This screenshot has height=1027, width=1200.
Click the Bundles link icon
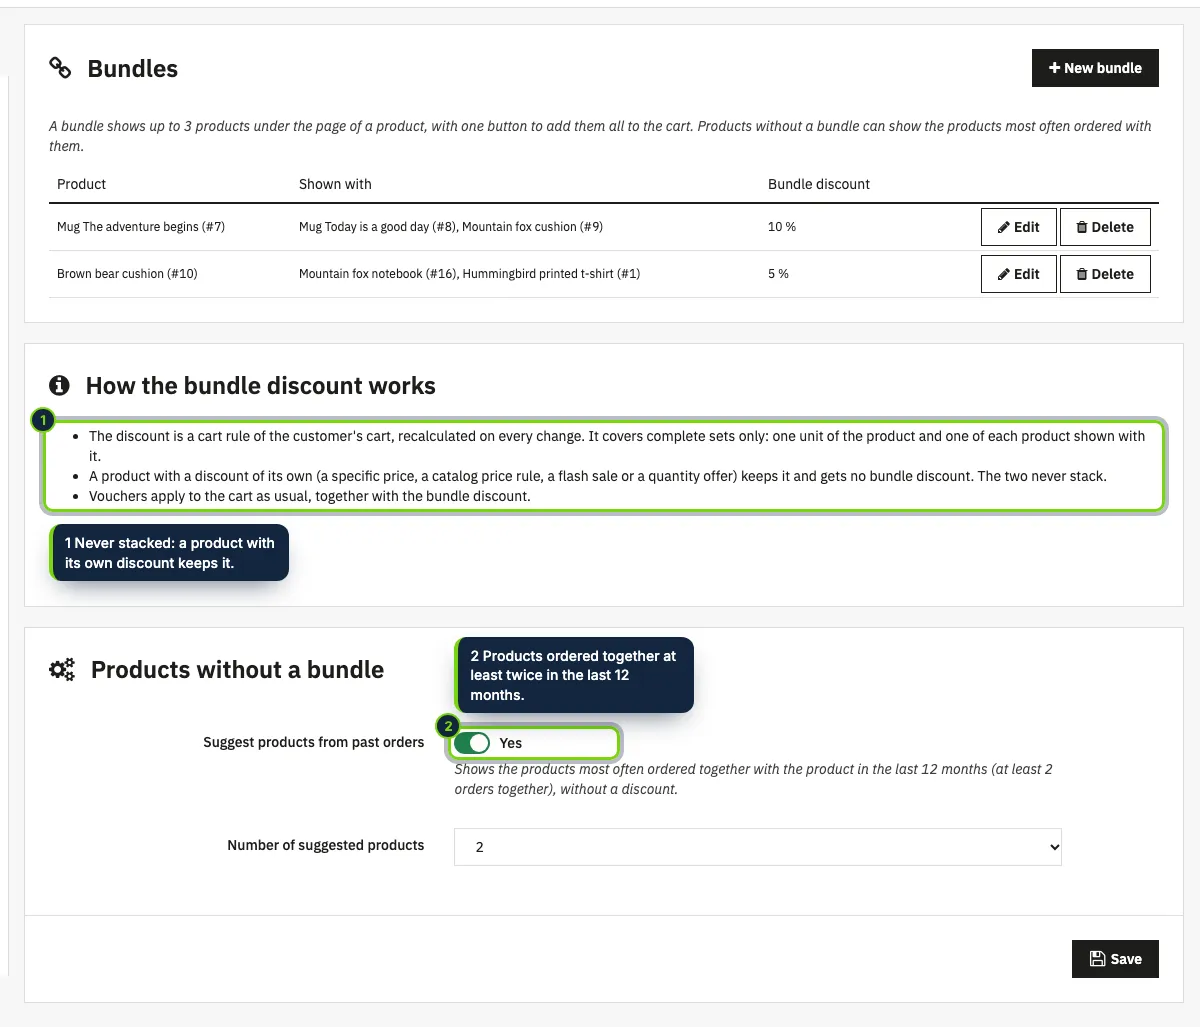tap(60, 68)
